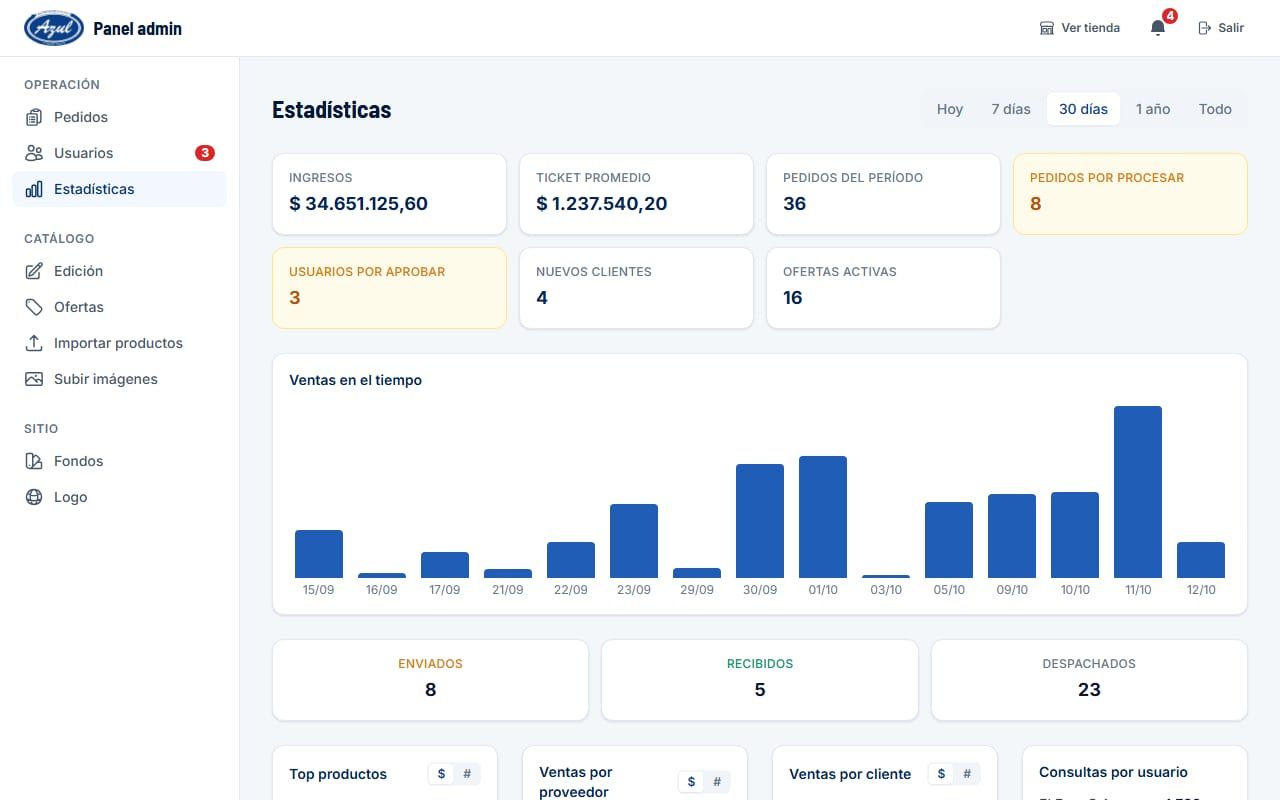Image resolution: width=1280 pixels, height=800 pixels.
Task: Click the Panel admin title text
Action: coord(138,28)
